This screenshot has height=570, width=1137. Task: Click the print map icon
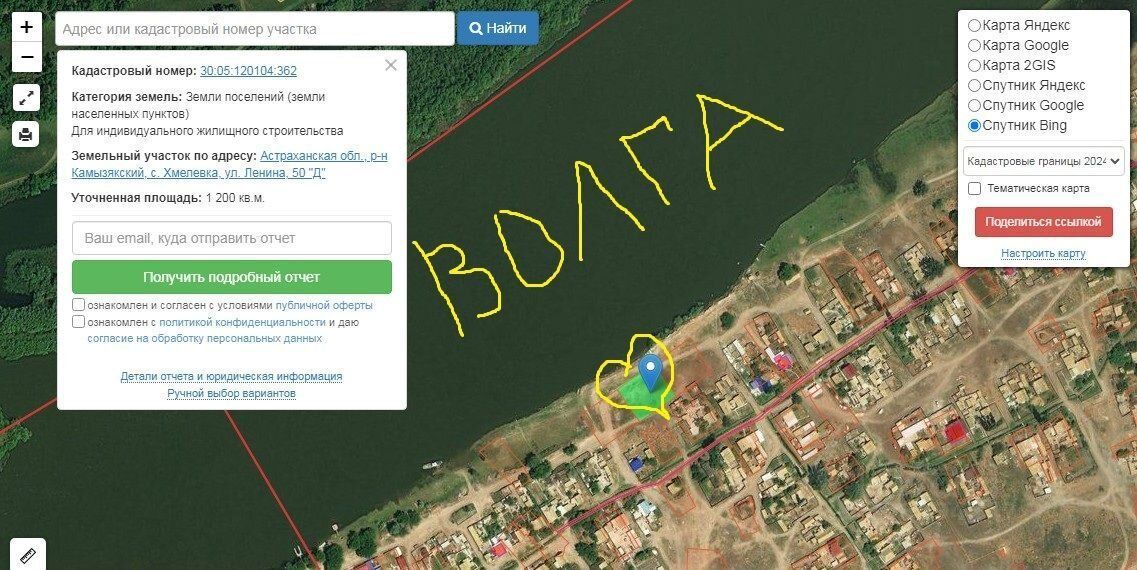click(26, 134)
